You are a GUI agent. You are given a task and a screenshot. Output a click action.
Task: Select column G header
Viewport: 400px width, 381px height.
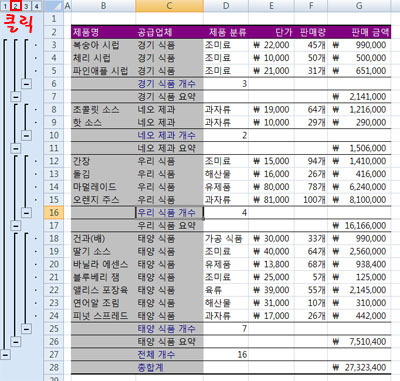359,6
